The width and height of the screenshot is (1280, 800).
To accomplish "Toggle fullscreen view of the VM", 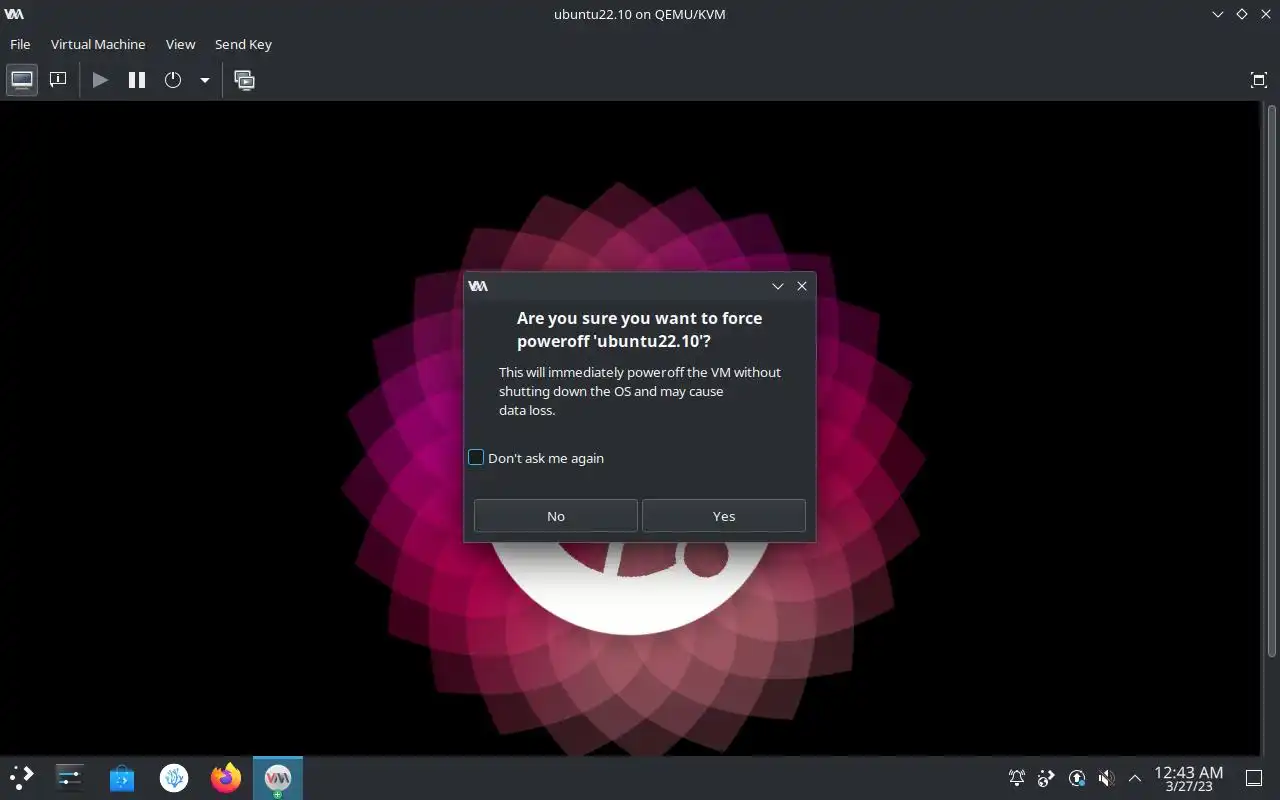I will pos(1259,80).
